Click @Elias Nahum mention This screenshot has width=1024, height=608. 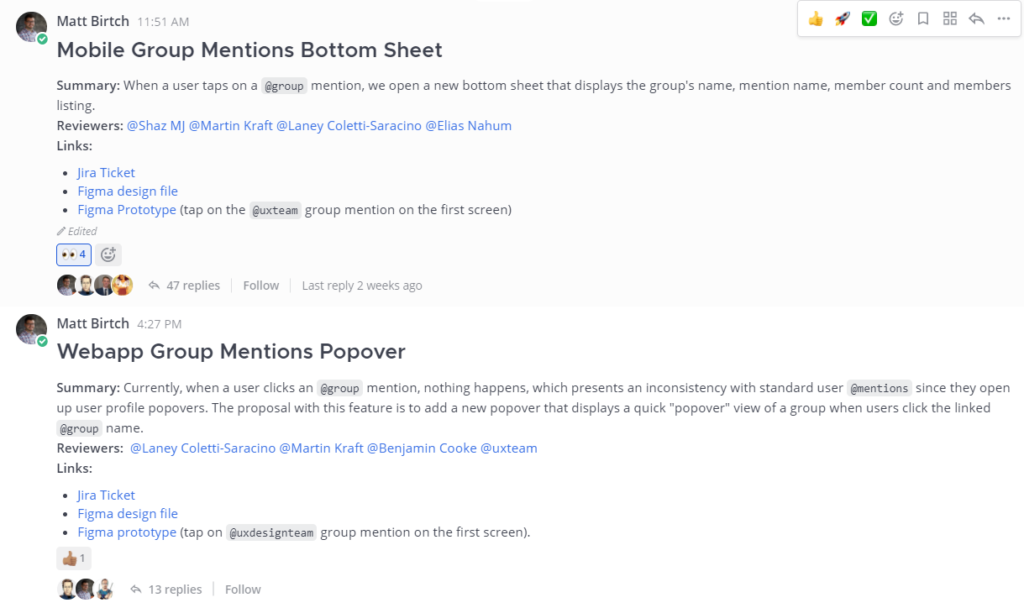tap(468, 125)
